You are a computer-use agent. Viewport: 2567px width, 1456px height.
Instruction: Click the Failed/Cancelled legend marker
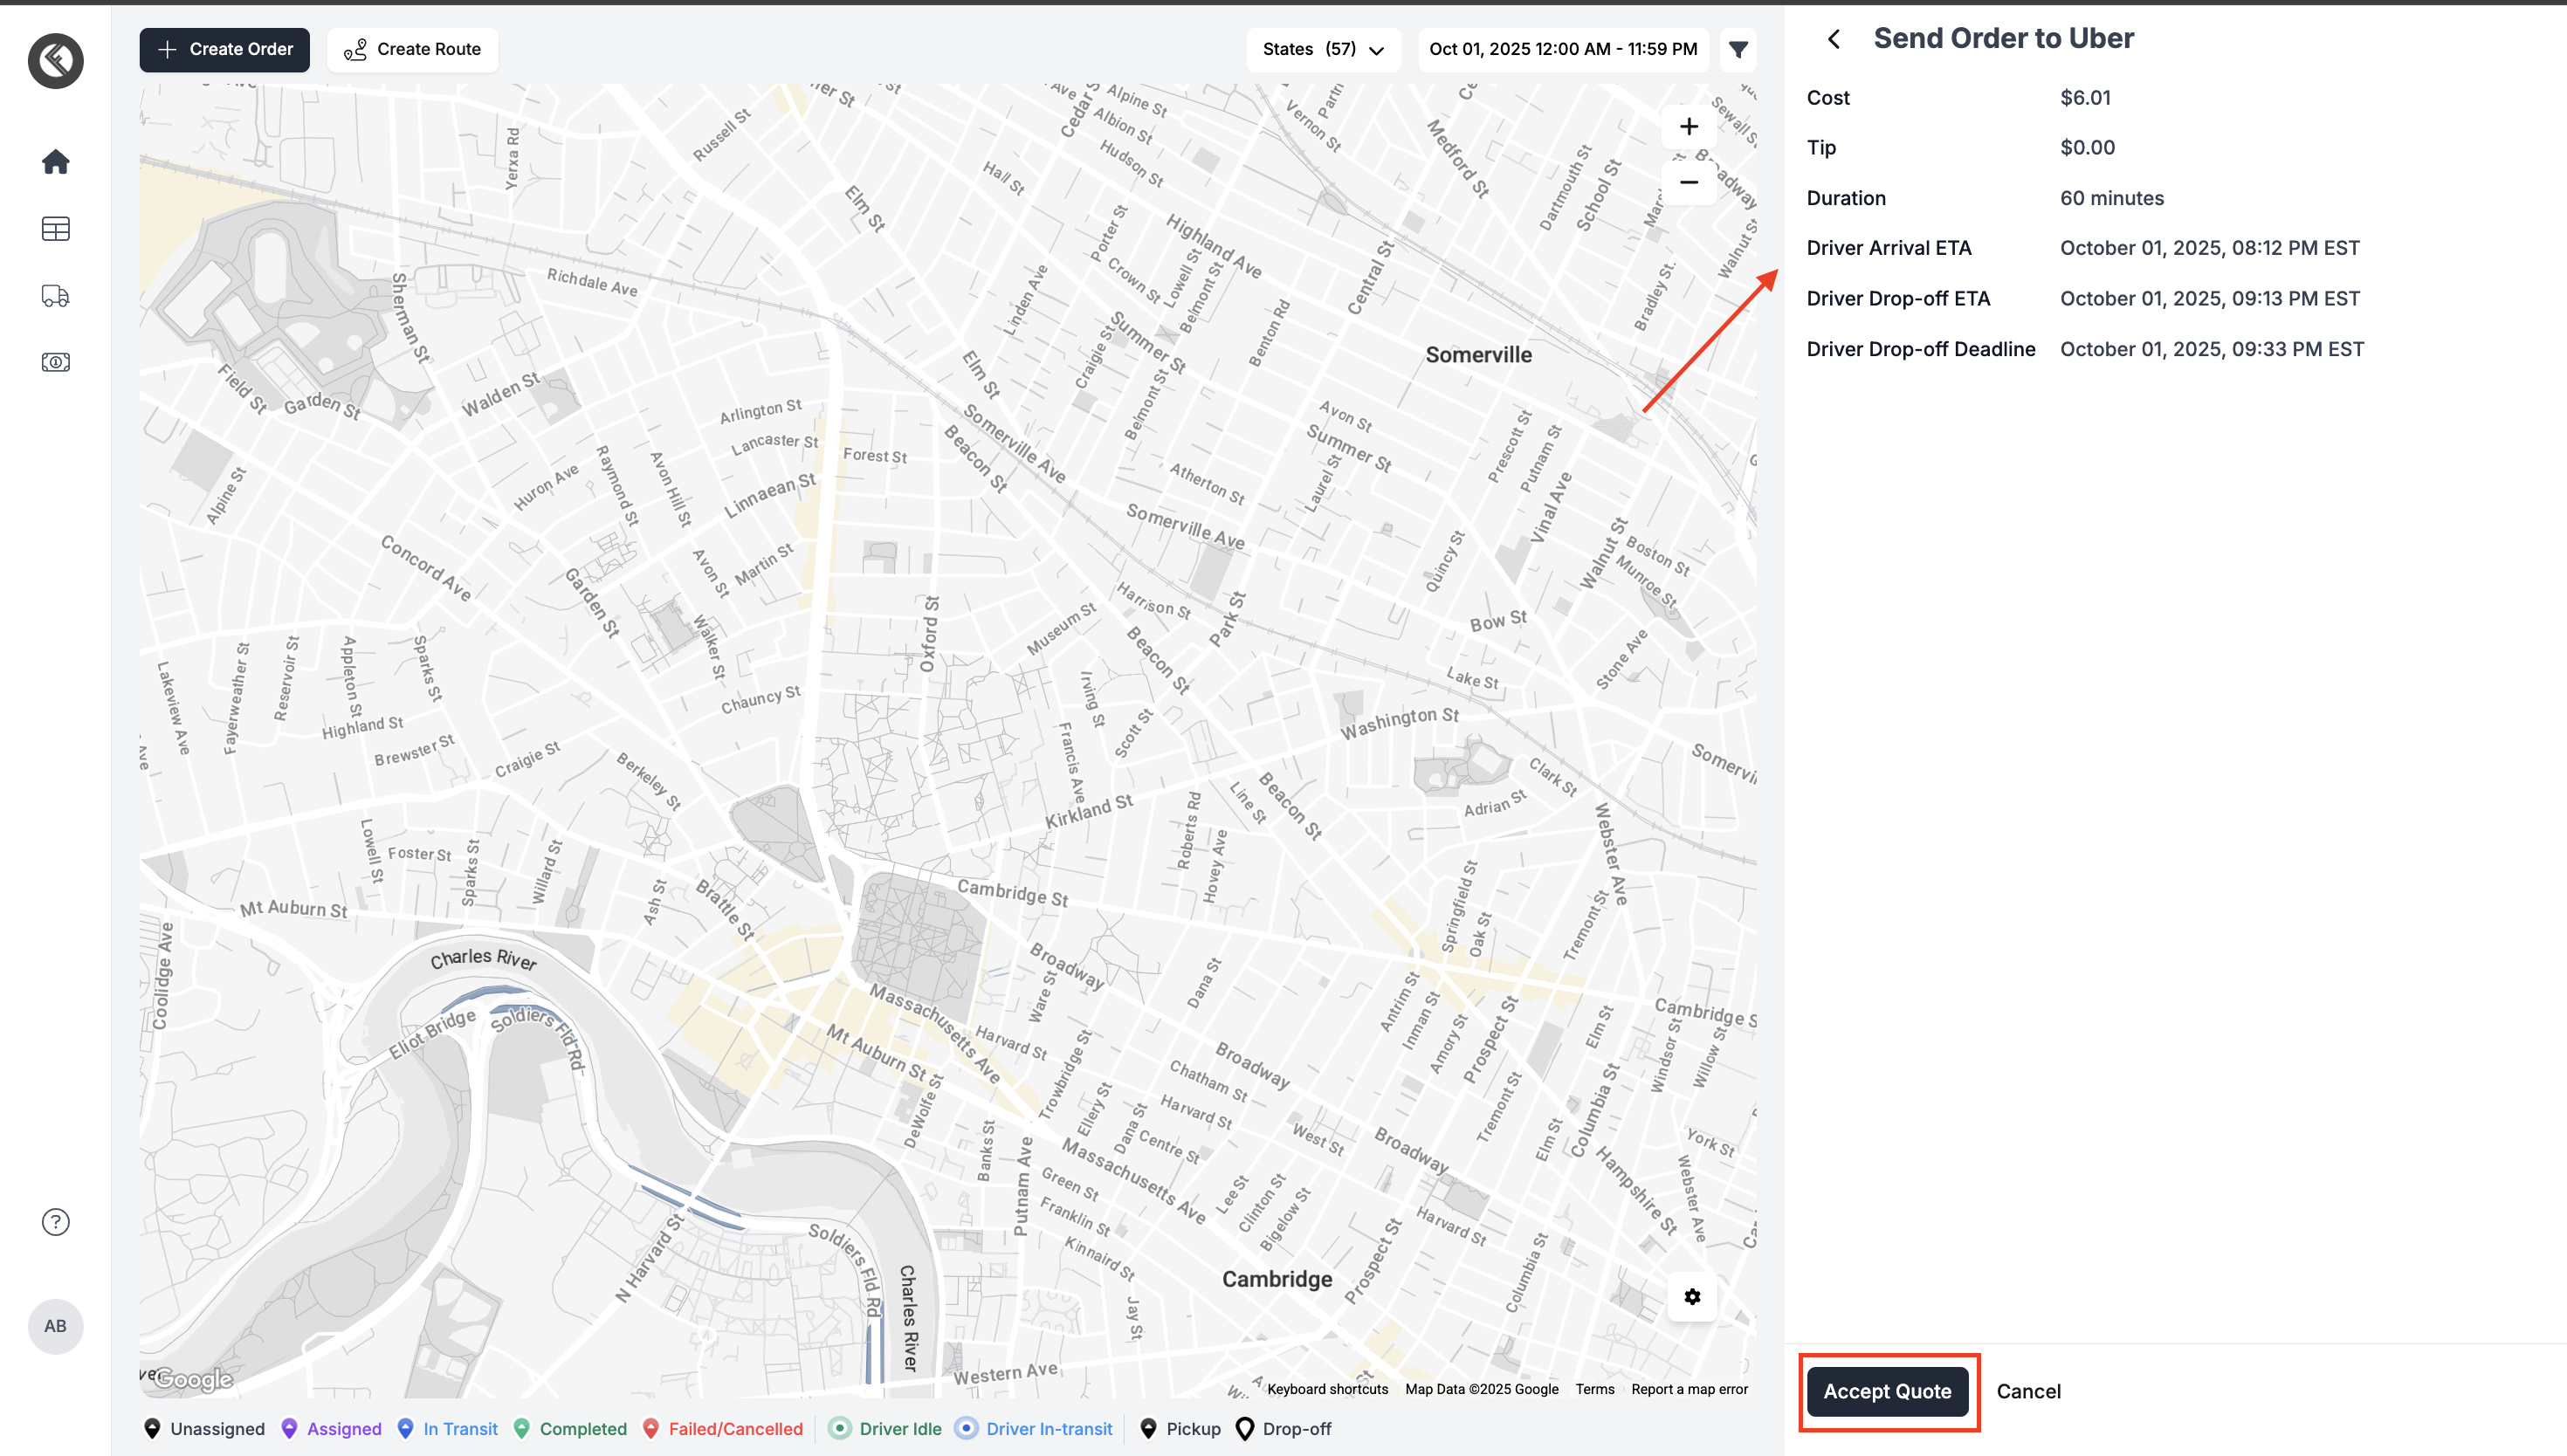[650, 1428]
